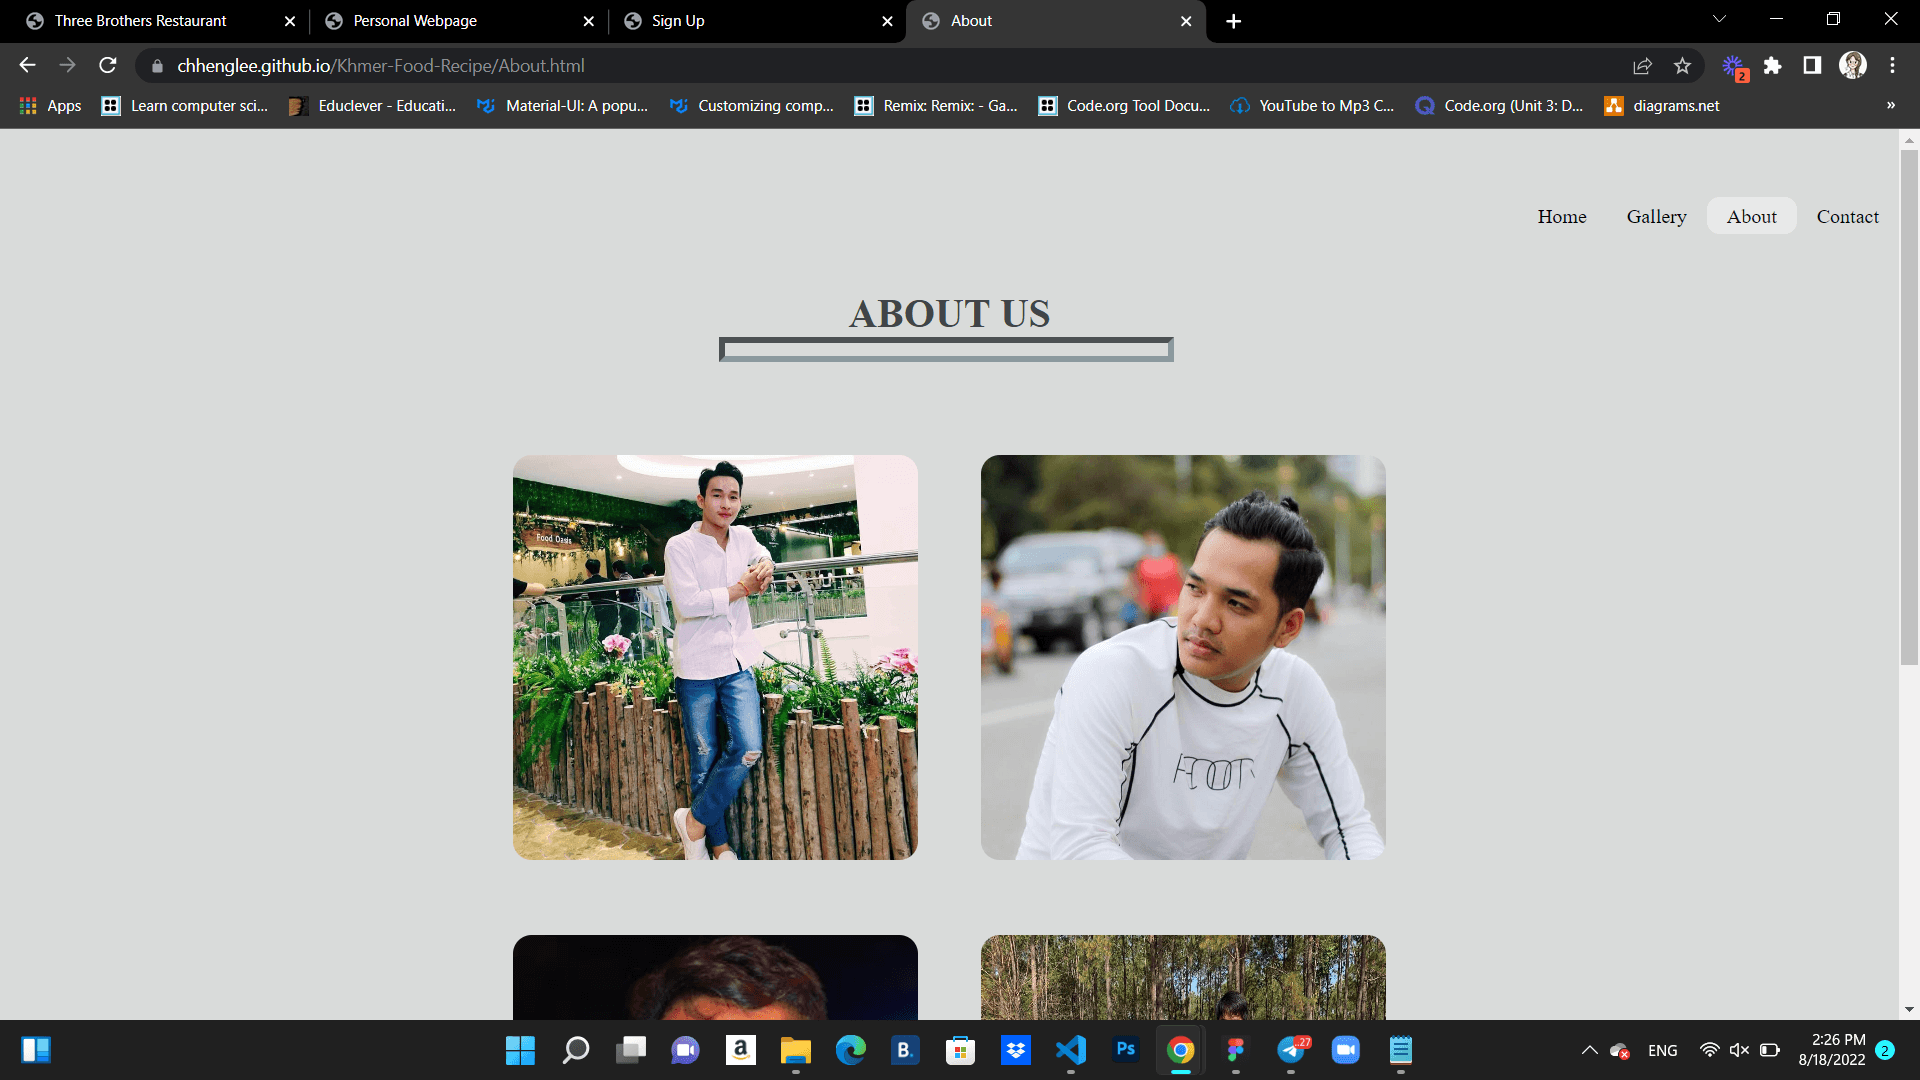
Task: Open Teams Chat on the taskbar
Action: tap(685, 1050)
